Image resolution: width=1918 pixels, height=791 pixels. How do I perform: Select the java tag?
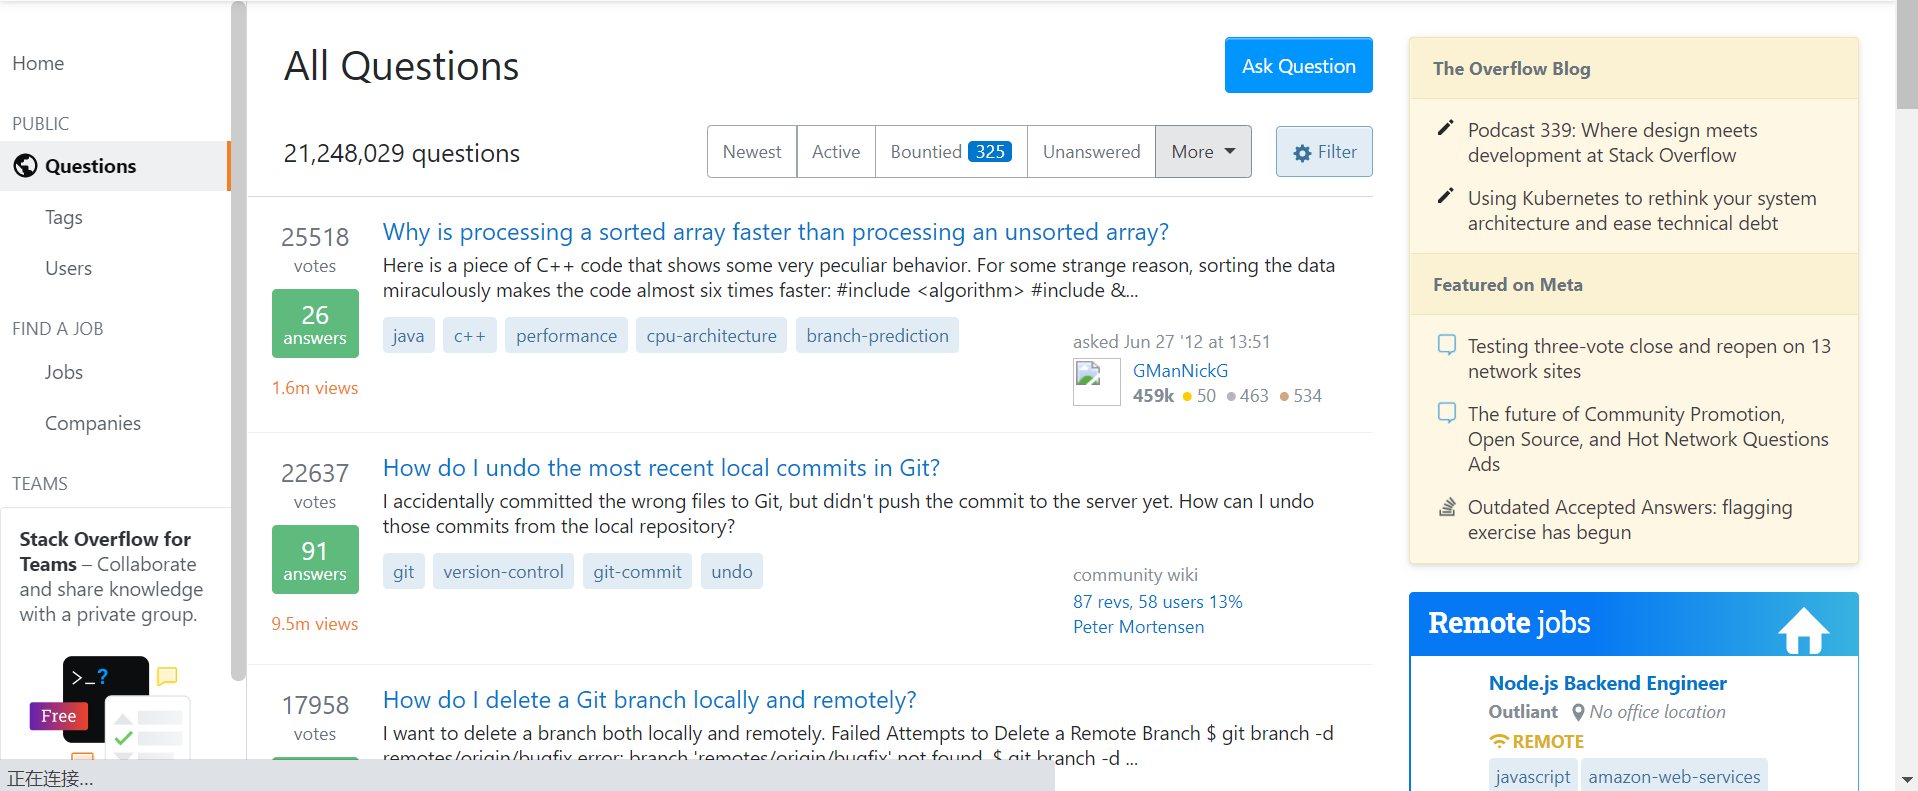tap(408, 336)
